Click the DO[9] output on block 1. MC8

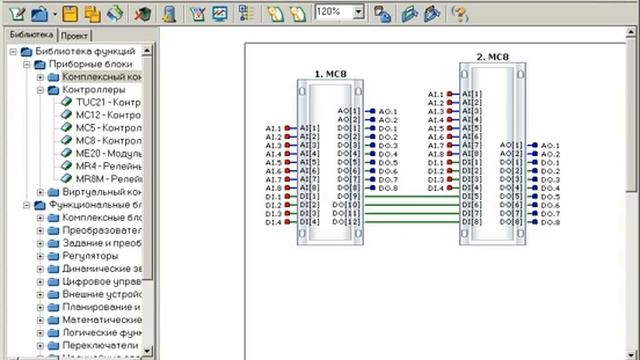349,196
